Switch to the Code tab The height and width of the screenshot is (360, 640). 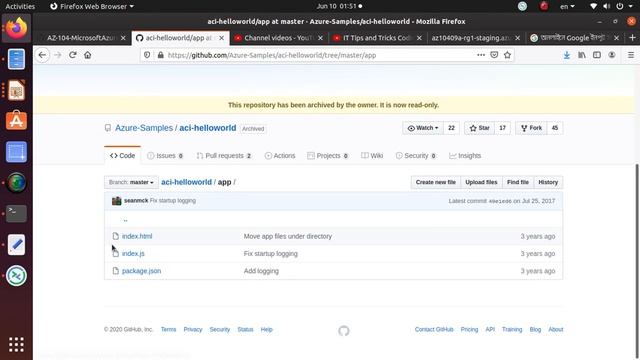point(122,156)
